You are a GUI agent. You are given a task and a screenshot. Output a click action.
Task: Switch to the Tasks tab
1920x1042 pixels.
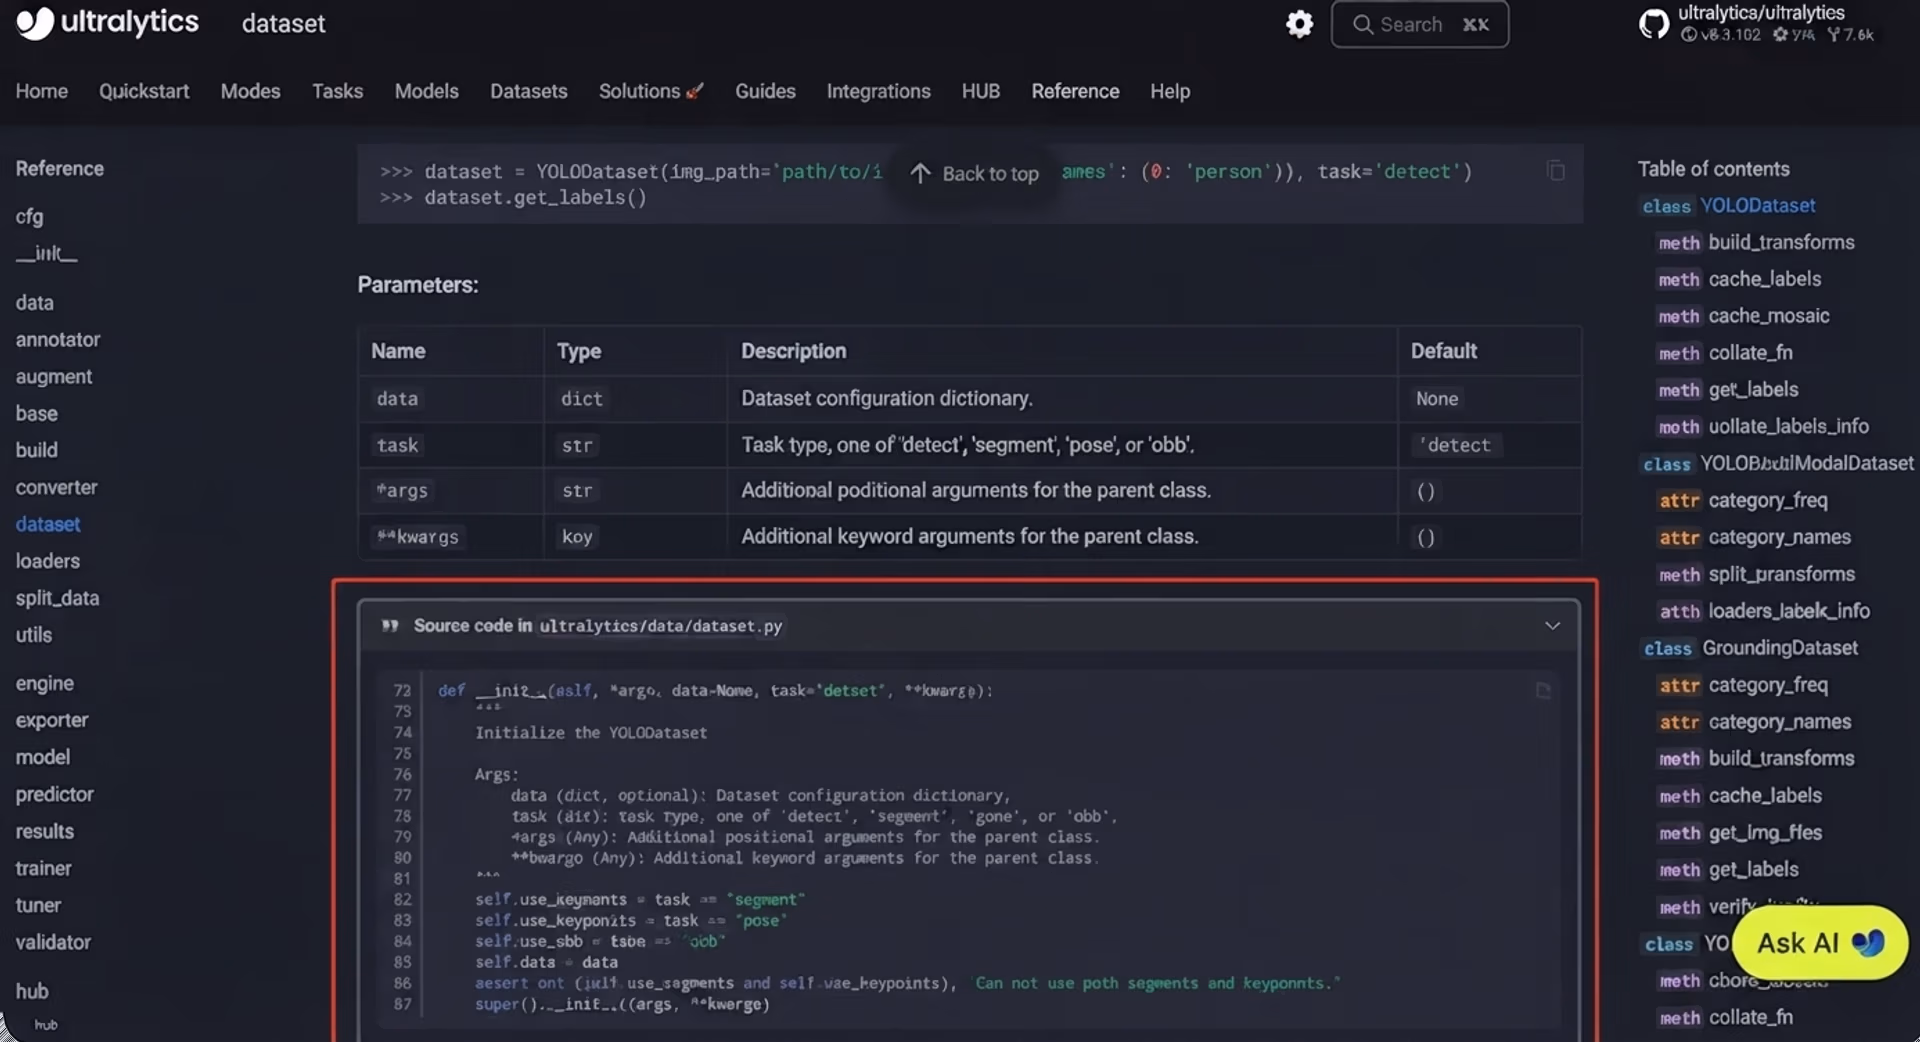pos(337,91)
